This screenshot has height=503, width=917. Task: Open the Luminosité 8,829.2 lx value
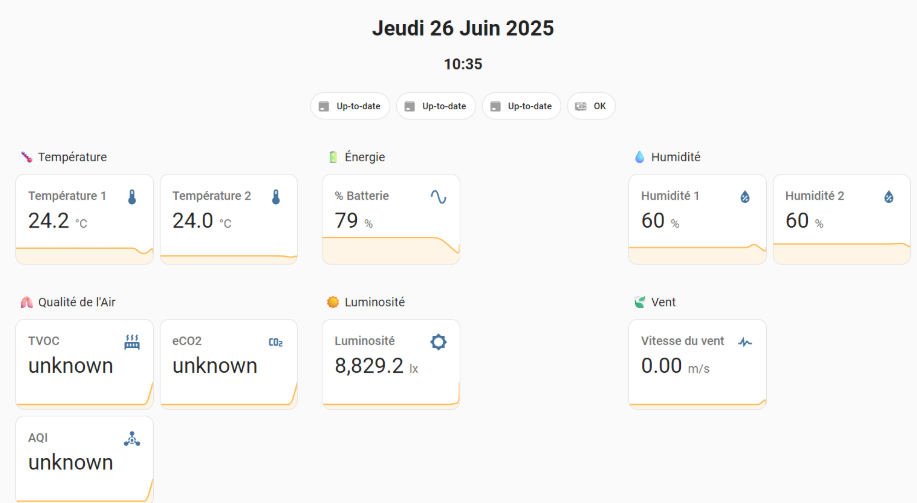pyautogui.click(x=377, y=366)
